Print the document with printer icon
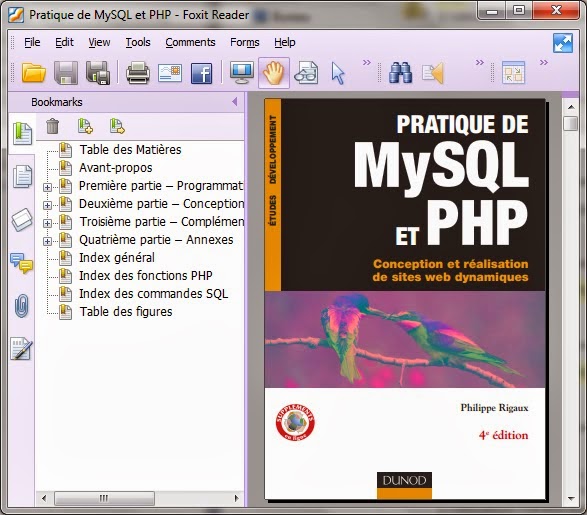The height and width of the screenshot is (515, 587). coord(138,73)
